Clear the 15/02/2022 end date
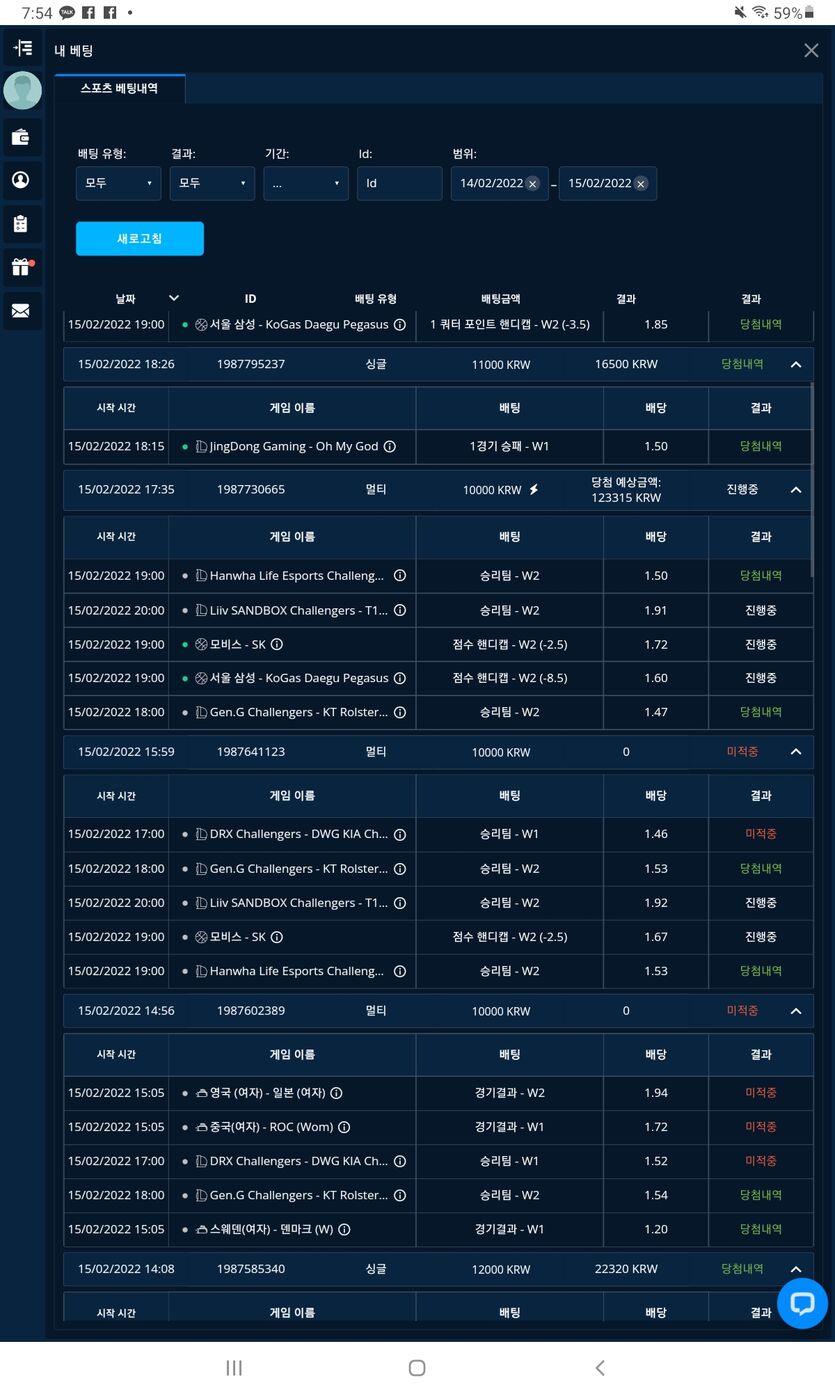The height and width of the screenshot is (1392, 835). point(640,184)
